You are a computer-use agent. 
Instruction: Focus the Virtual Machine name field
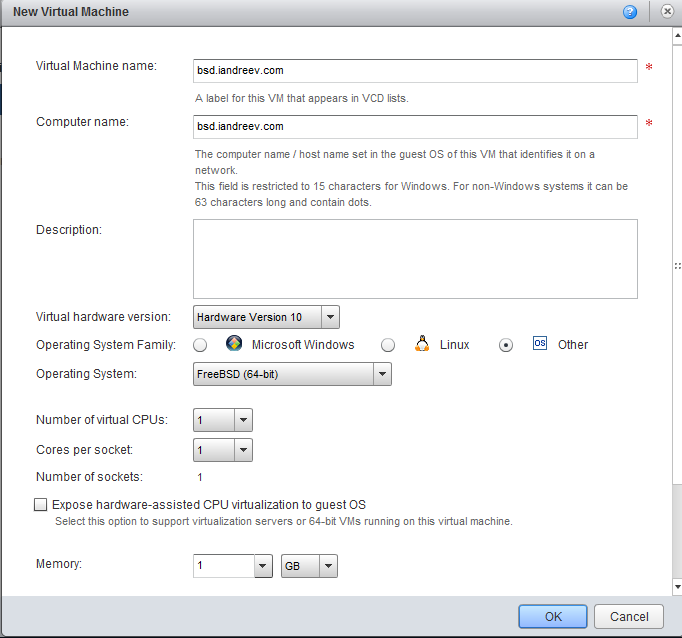point(415,71)
